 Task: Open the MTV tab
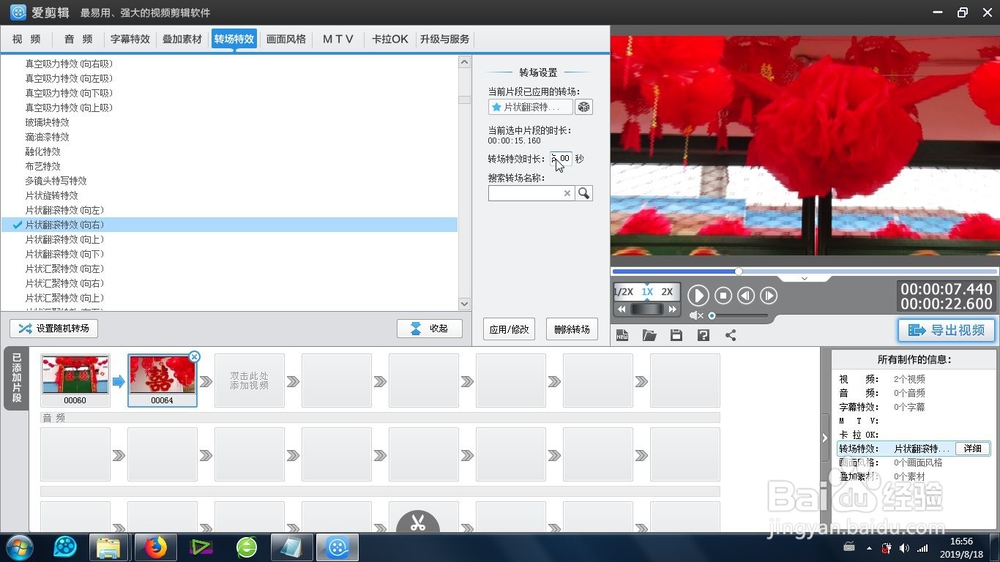coord(337,39)
